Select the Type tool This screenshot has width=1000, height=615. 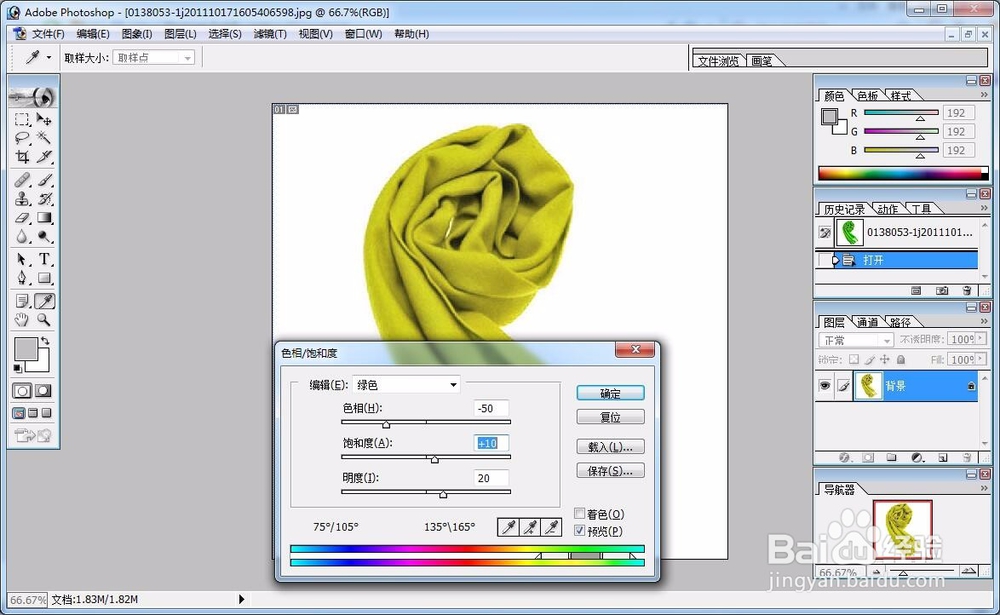tap(44, 259)
